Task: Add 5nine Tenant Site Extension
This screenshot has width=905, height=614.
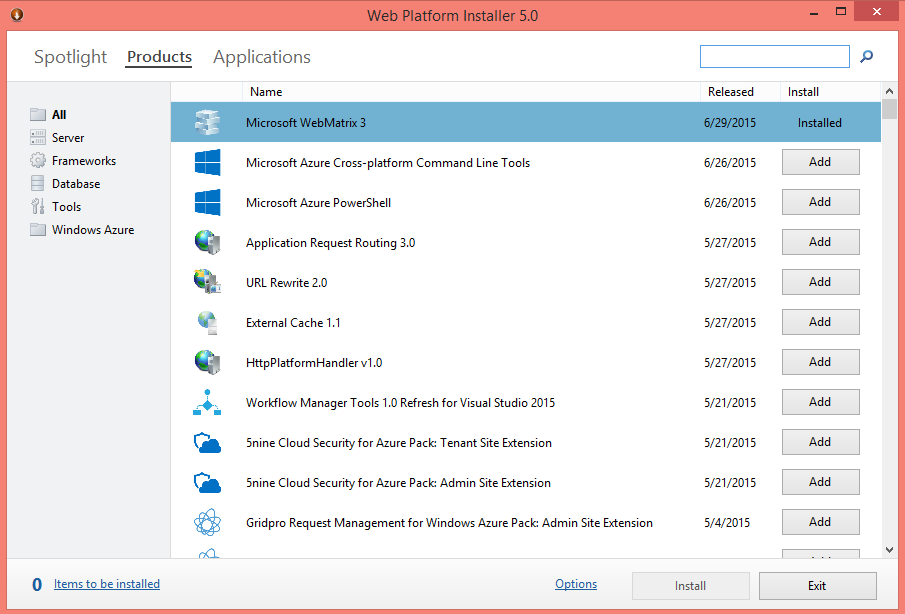Action: pyautogui.click(x=820, y=441)
